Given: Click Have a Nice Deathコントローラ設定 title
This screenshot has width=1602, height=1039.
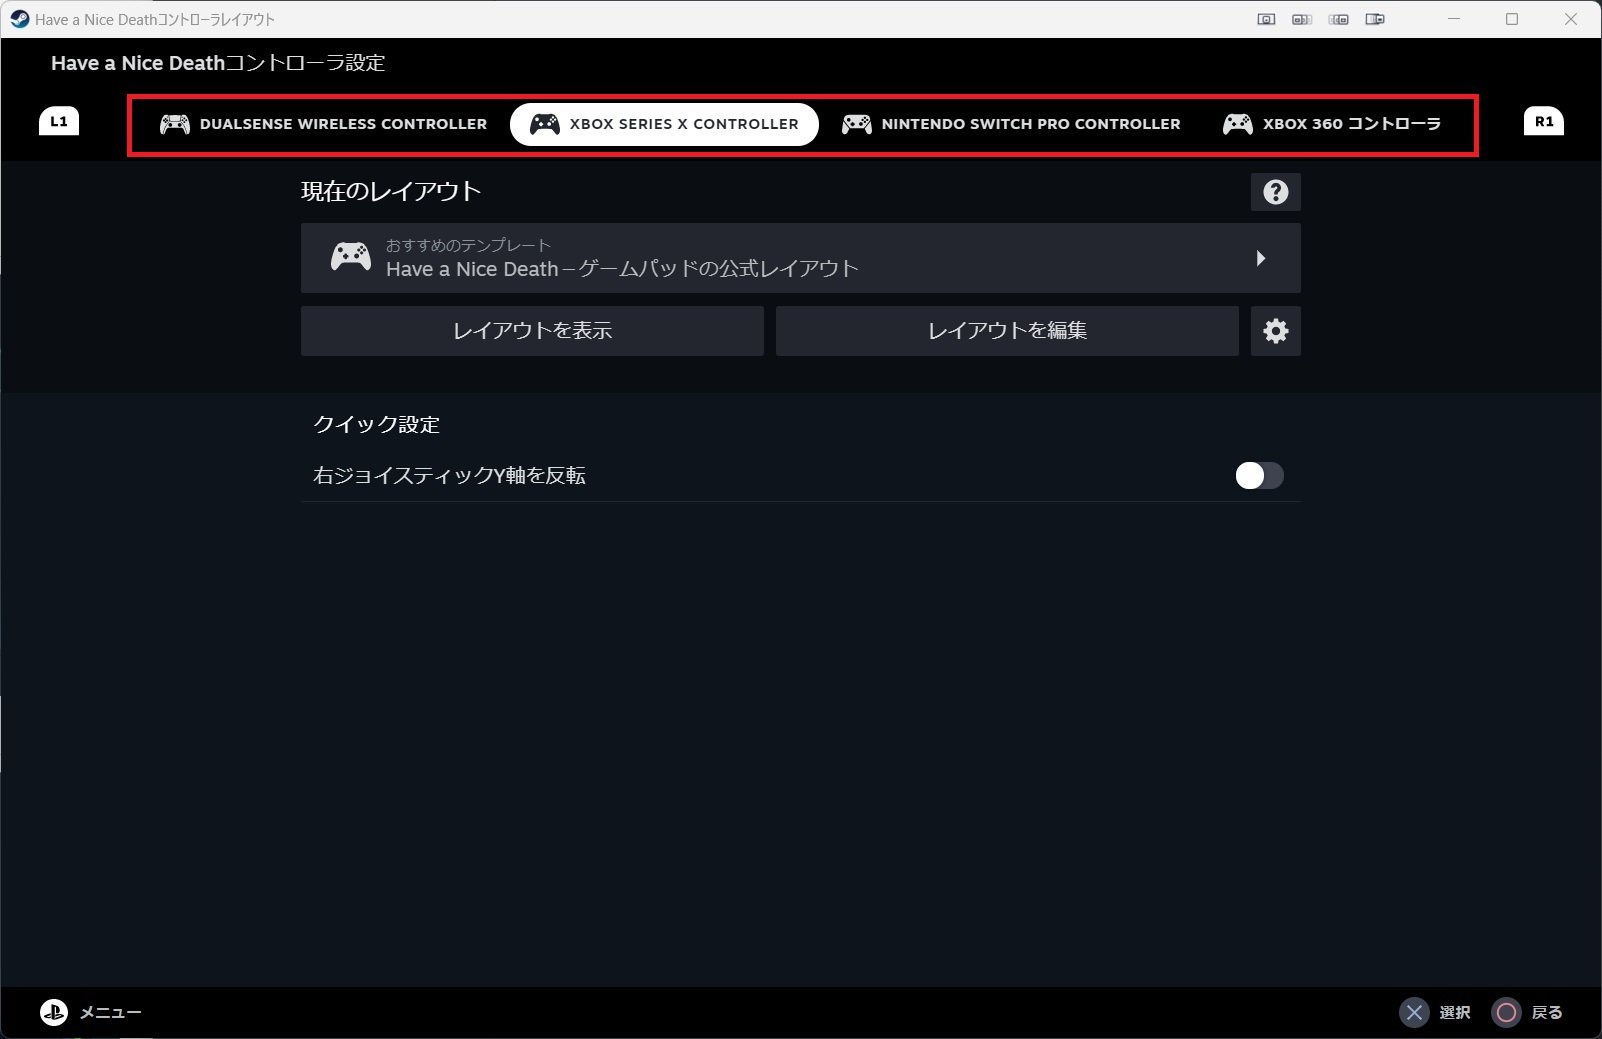Looking at the screenshot, I should (x=218, y=63).
